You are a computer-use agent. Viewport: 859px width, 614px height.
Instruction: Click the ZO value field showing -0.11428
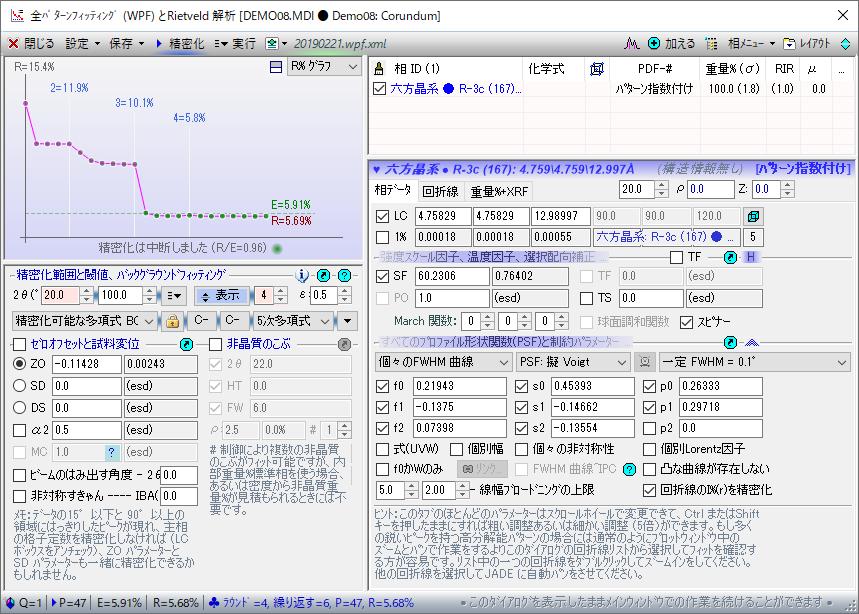point(87,364)
